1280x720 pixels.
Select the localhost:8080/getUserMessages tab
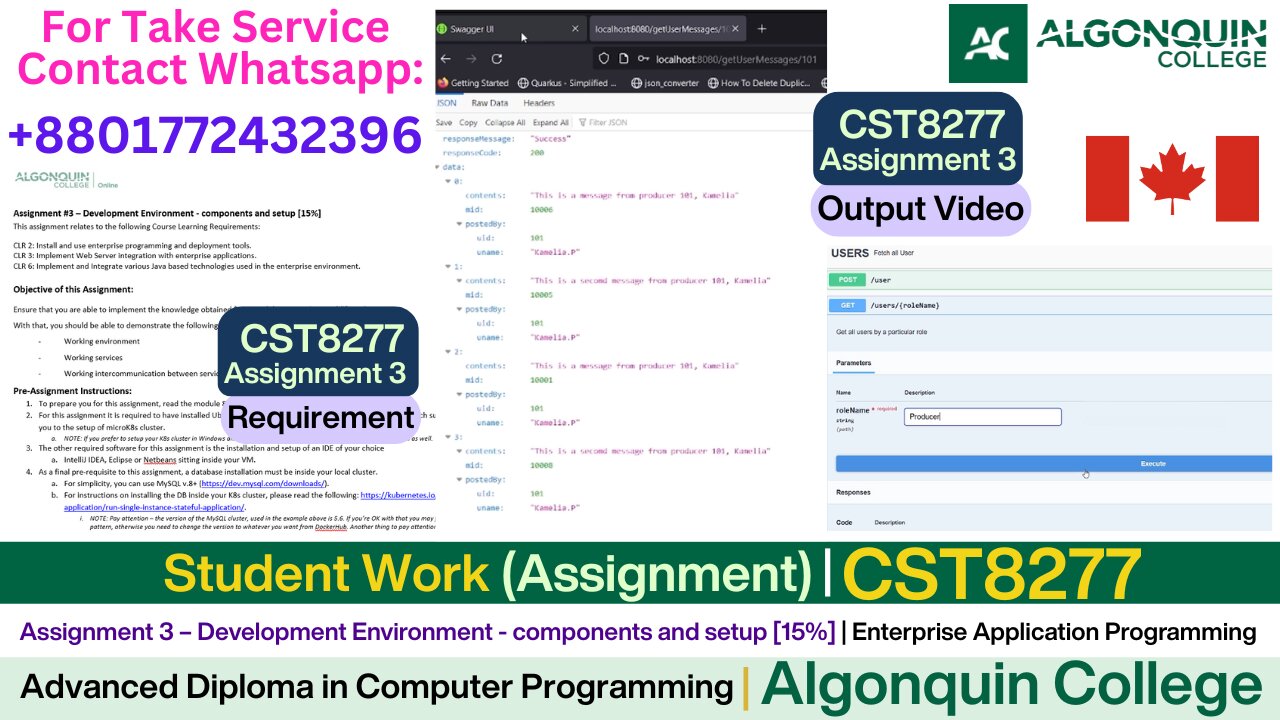(x=669, y=29)
